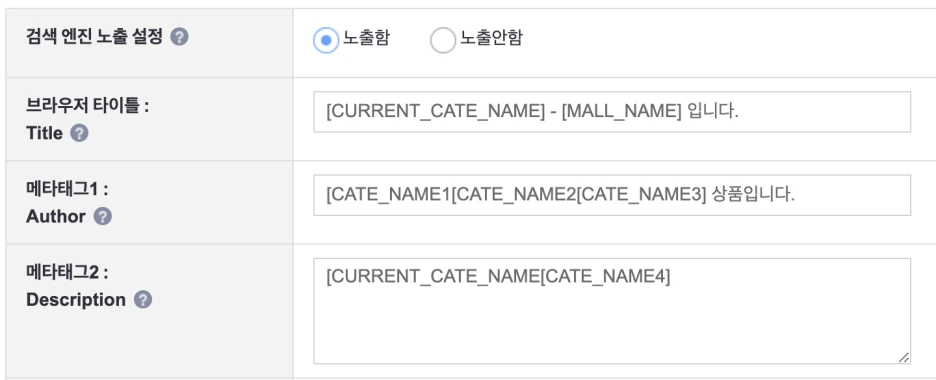Viewport: 936px width, 380px height.
Task: Open the help icon next to Description
Action: 143,299
